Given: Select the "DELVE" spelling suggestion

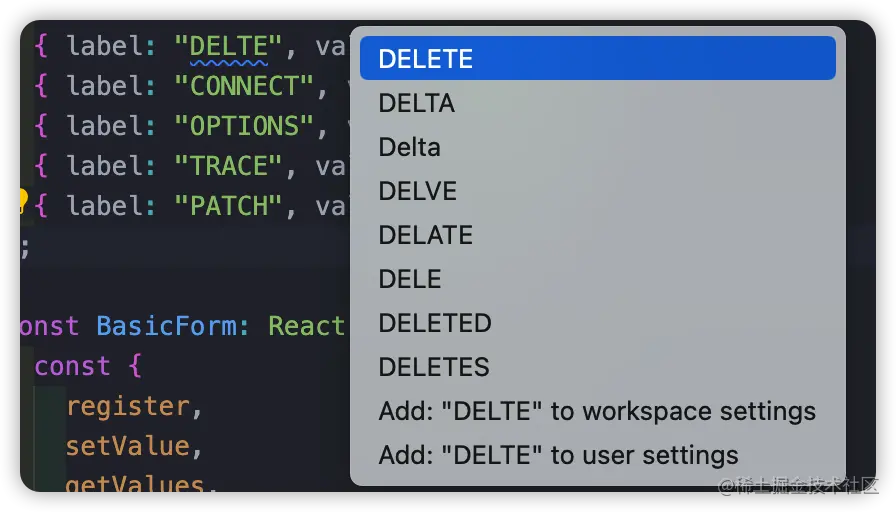Looking at the screenshot, I should (x=418, y=191).
